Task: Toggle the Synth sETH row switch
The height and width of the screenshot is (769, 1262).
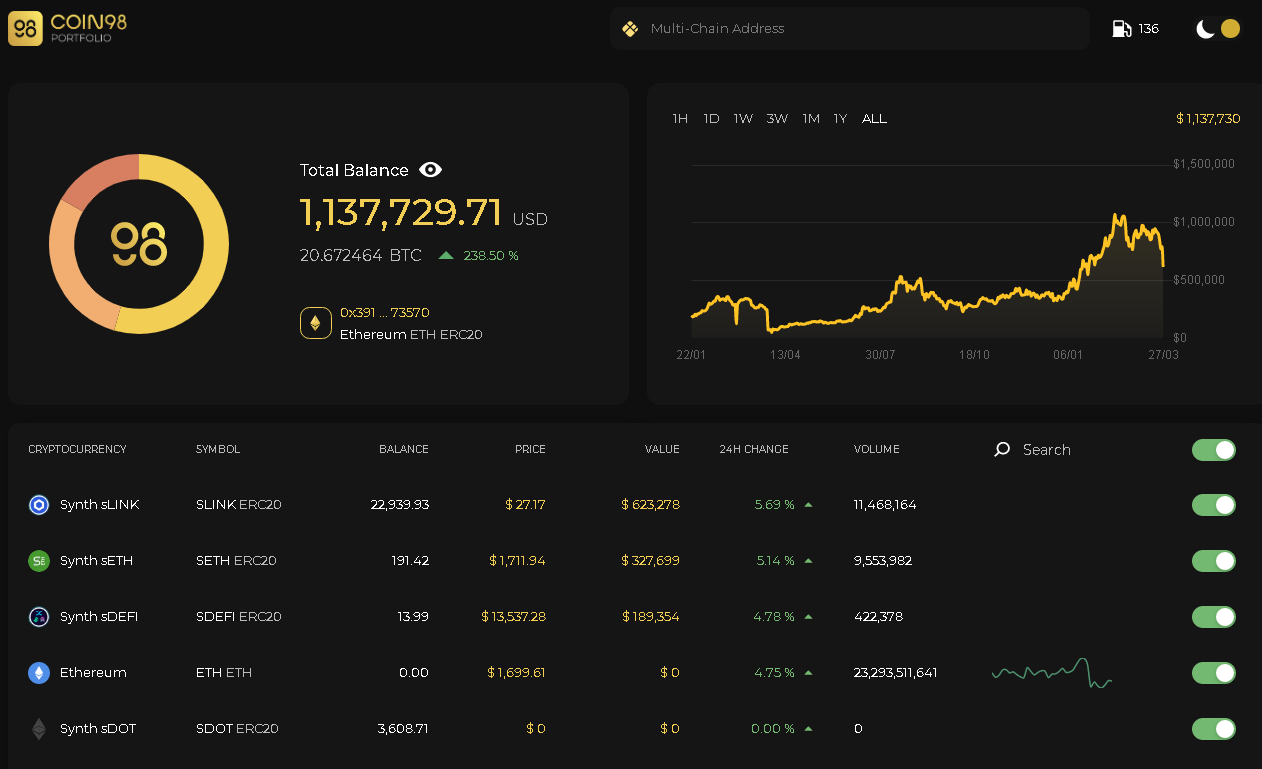Action: coord(1214,561)
